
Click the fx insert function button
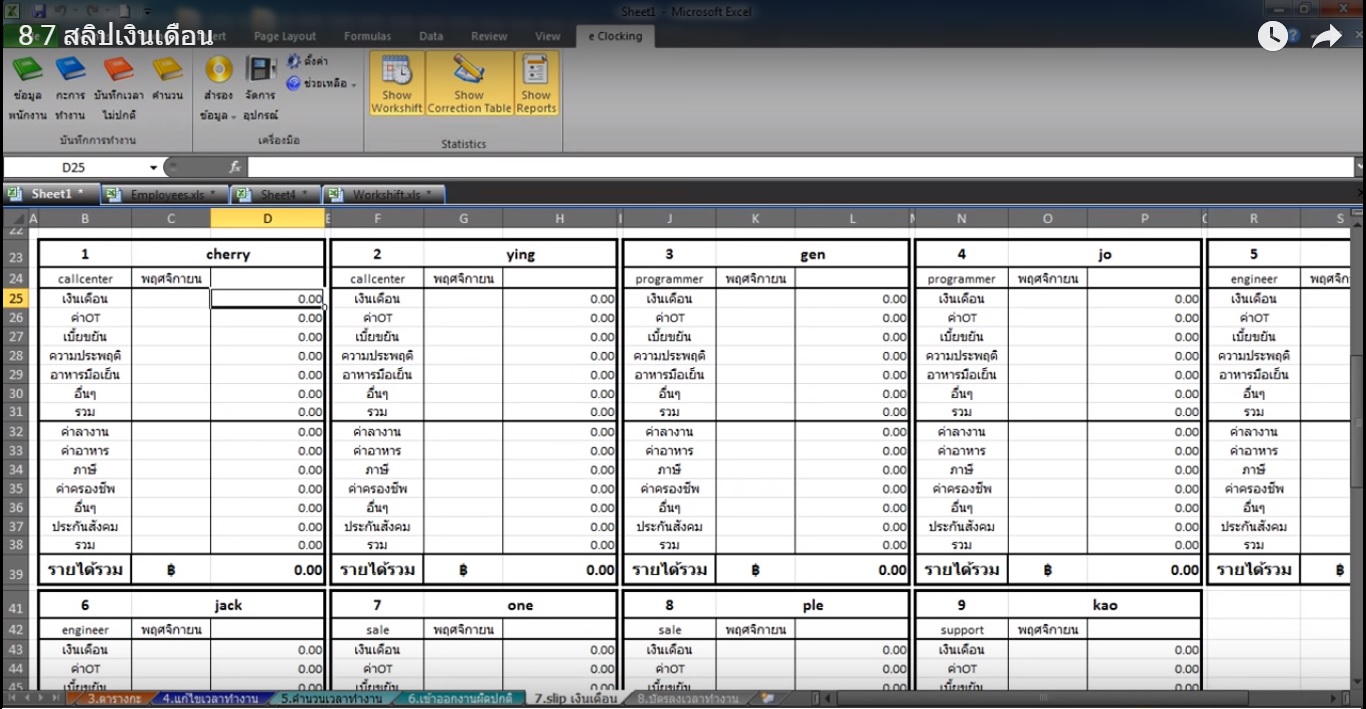click(235, 168)
